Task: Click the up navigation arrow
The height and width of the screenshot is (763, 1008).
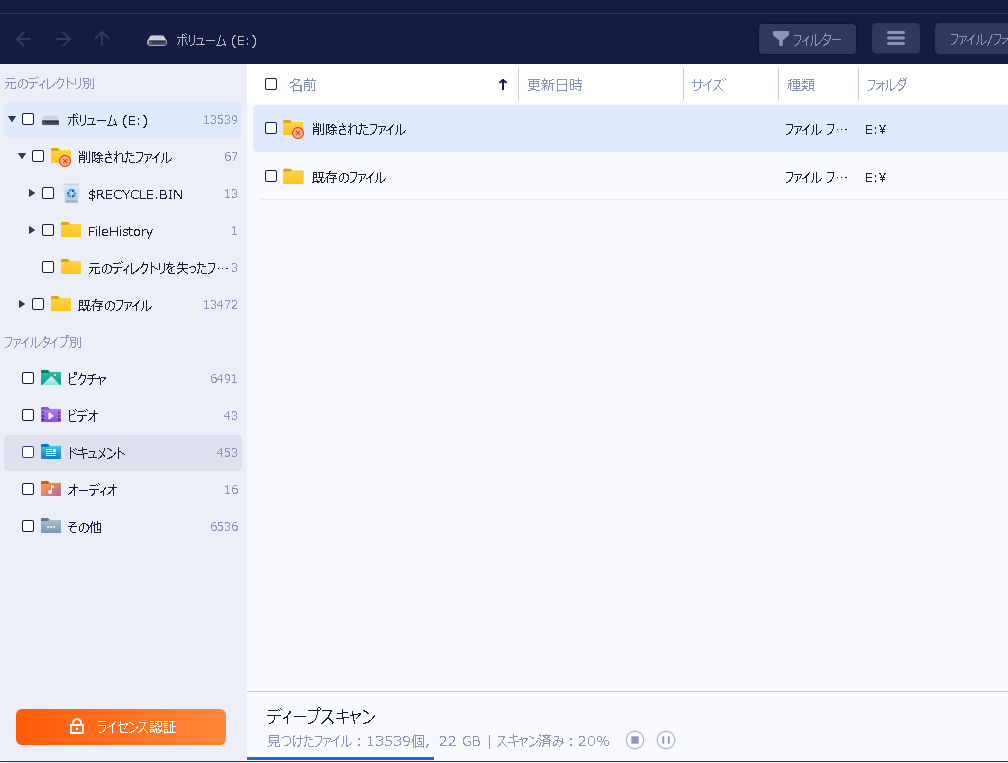Action: (101, 38)
